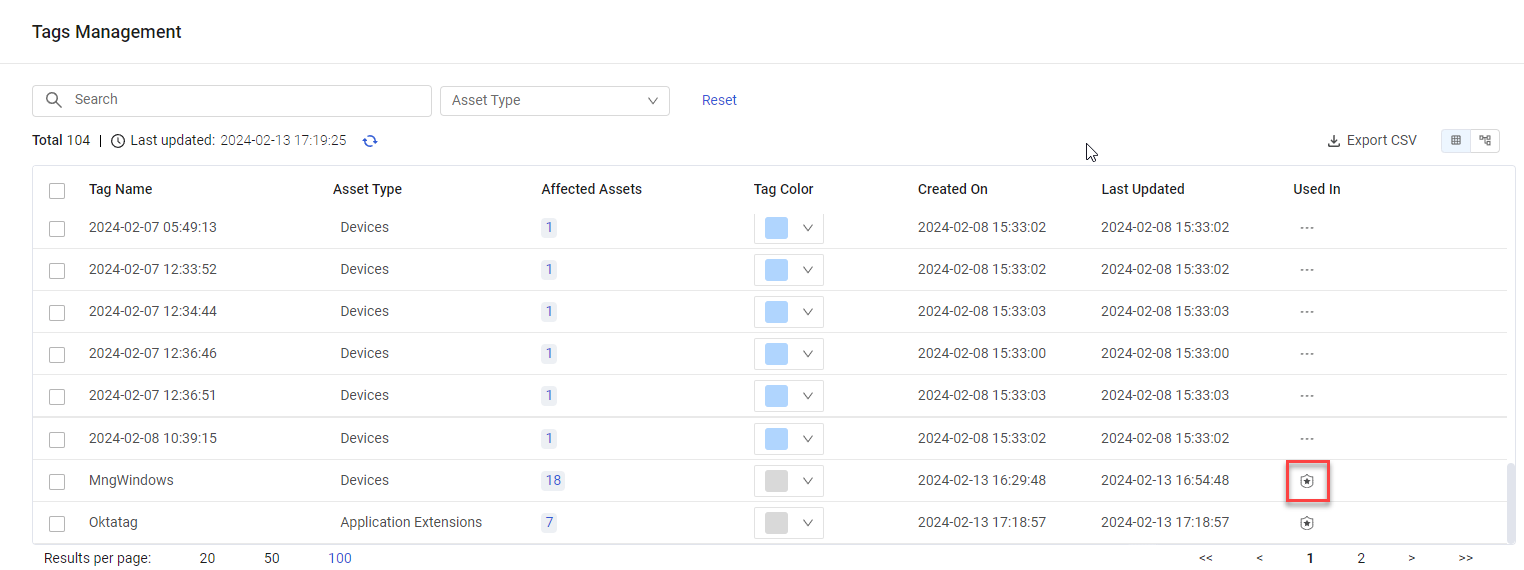This screenshot has height=570, width=1524.
Task: Check the box for tag 2024-02-07 12:36:46
Action: [57, 355]
